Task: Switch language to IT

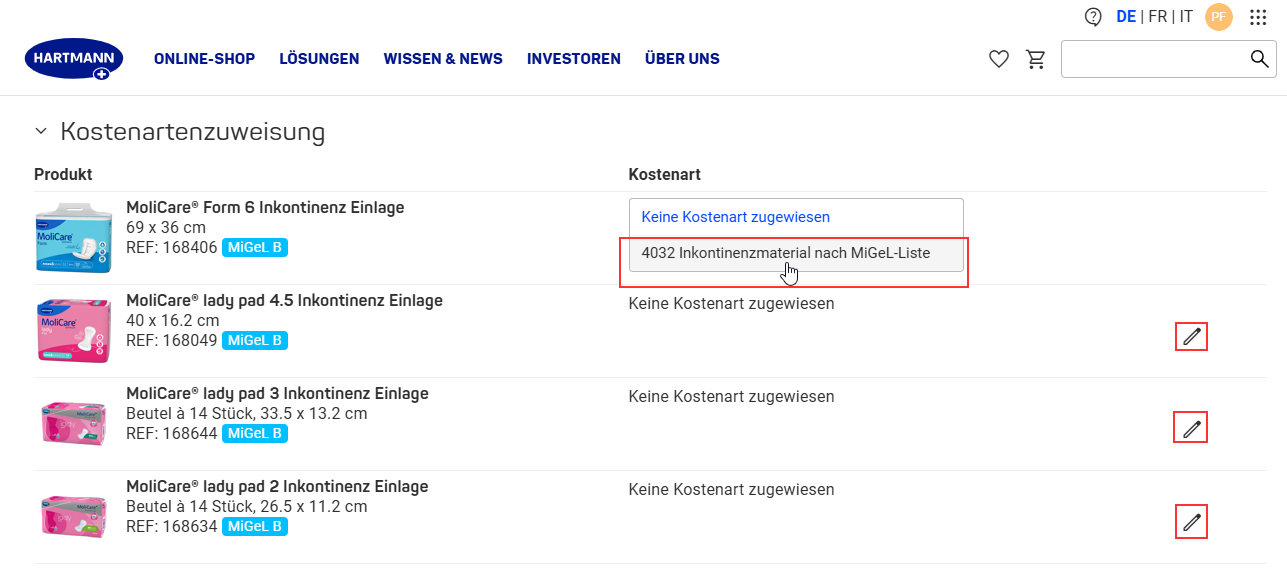Action: click(1186, 17)
